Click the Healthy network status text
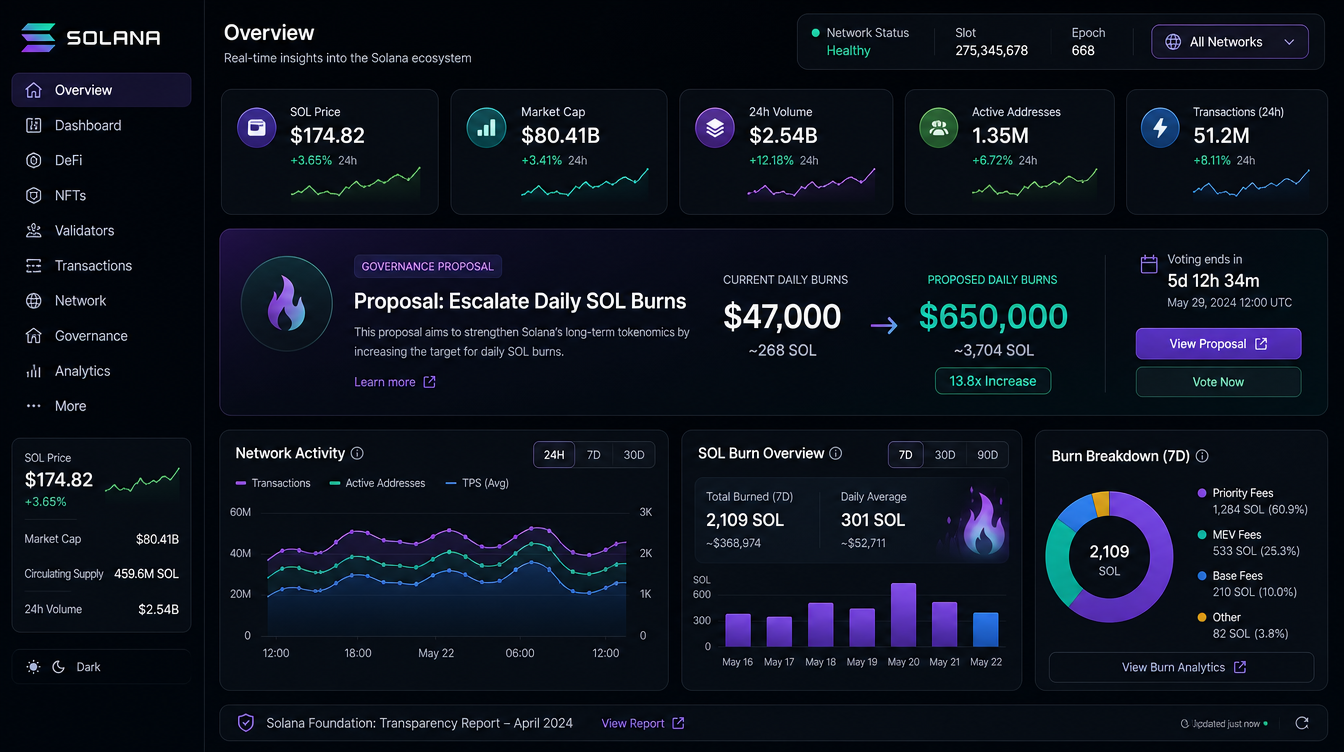Image resolution: width=1344 pixels, height=752 pixels. 848,51
